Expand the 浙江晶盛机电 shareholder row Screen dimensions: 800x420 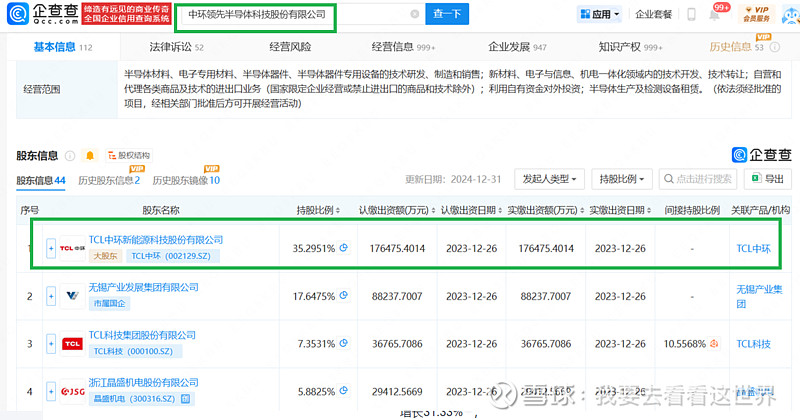50,392
